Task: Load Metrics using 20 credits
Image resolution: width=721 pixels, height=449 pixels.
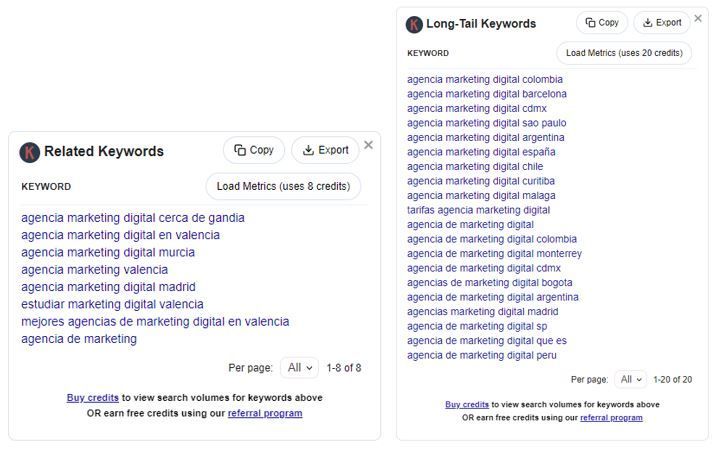Action: click(x=624, y=53)
